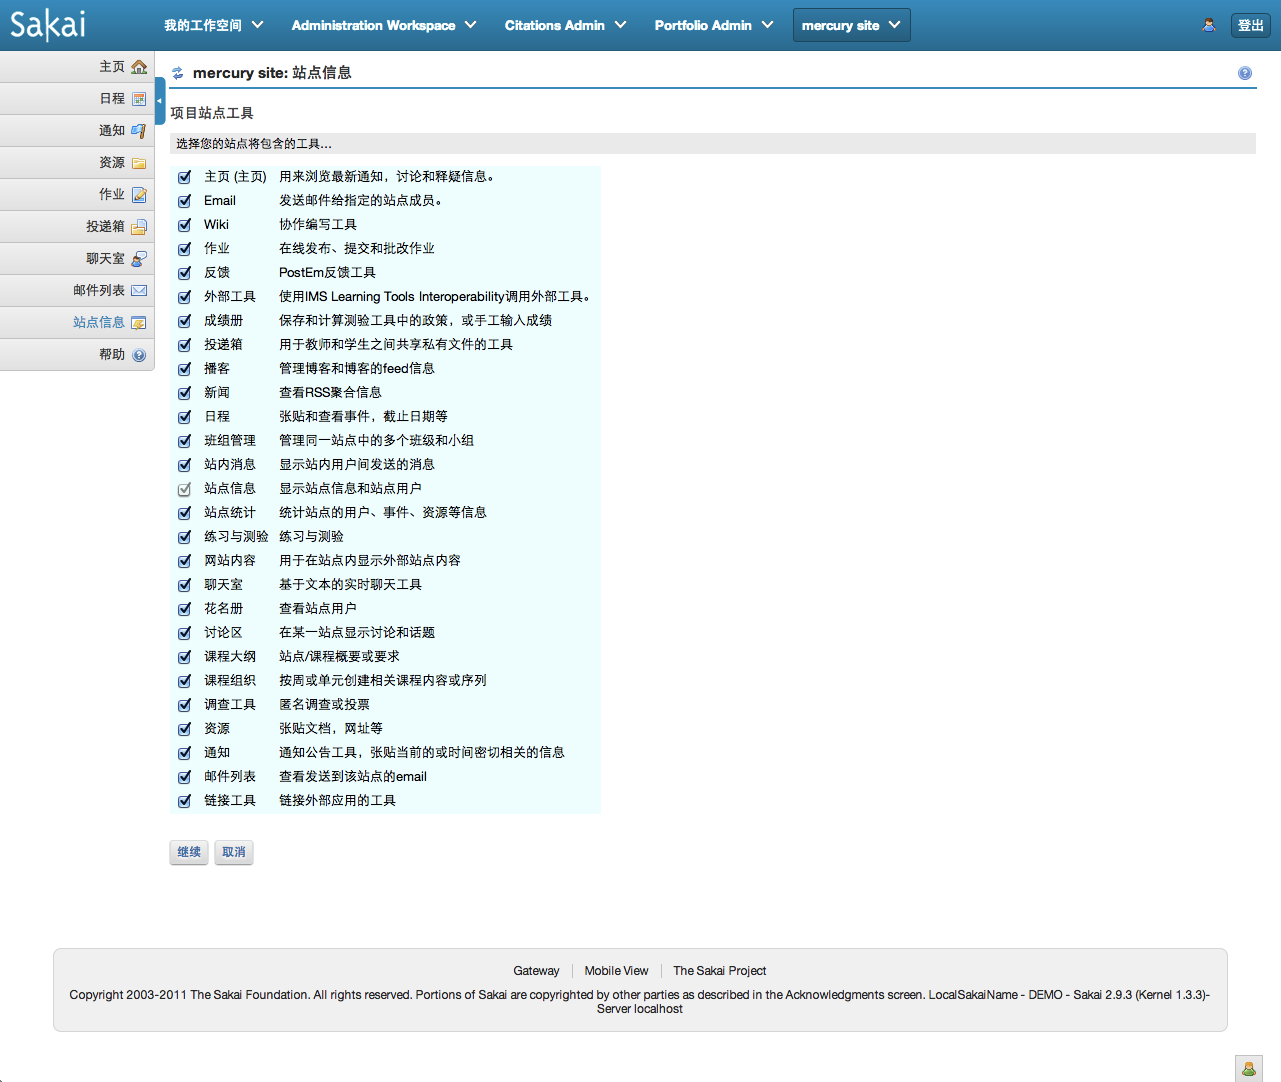Open the Administration Workspace dropdown arrow
Screen dimensions: 1281x1082
tap(471, 25)
